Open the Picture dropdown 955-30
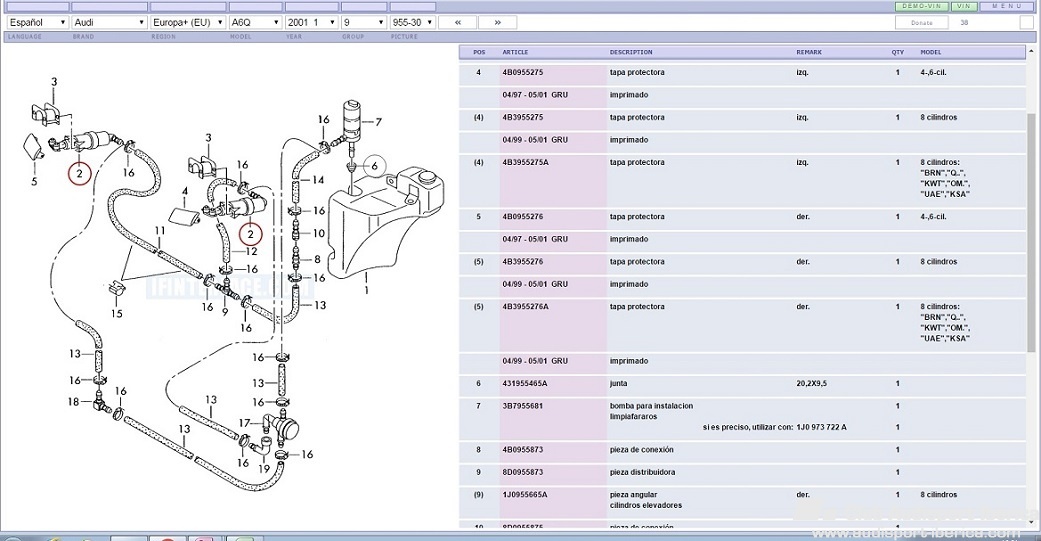The height and width of the screenshot is (541, 1041). coord(412,22)
